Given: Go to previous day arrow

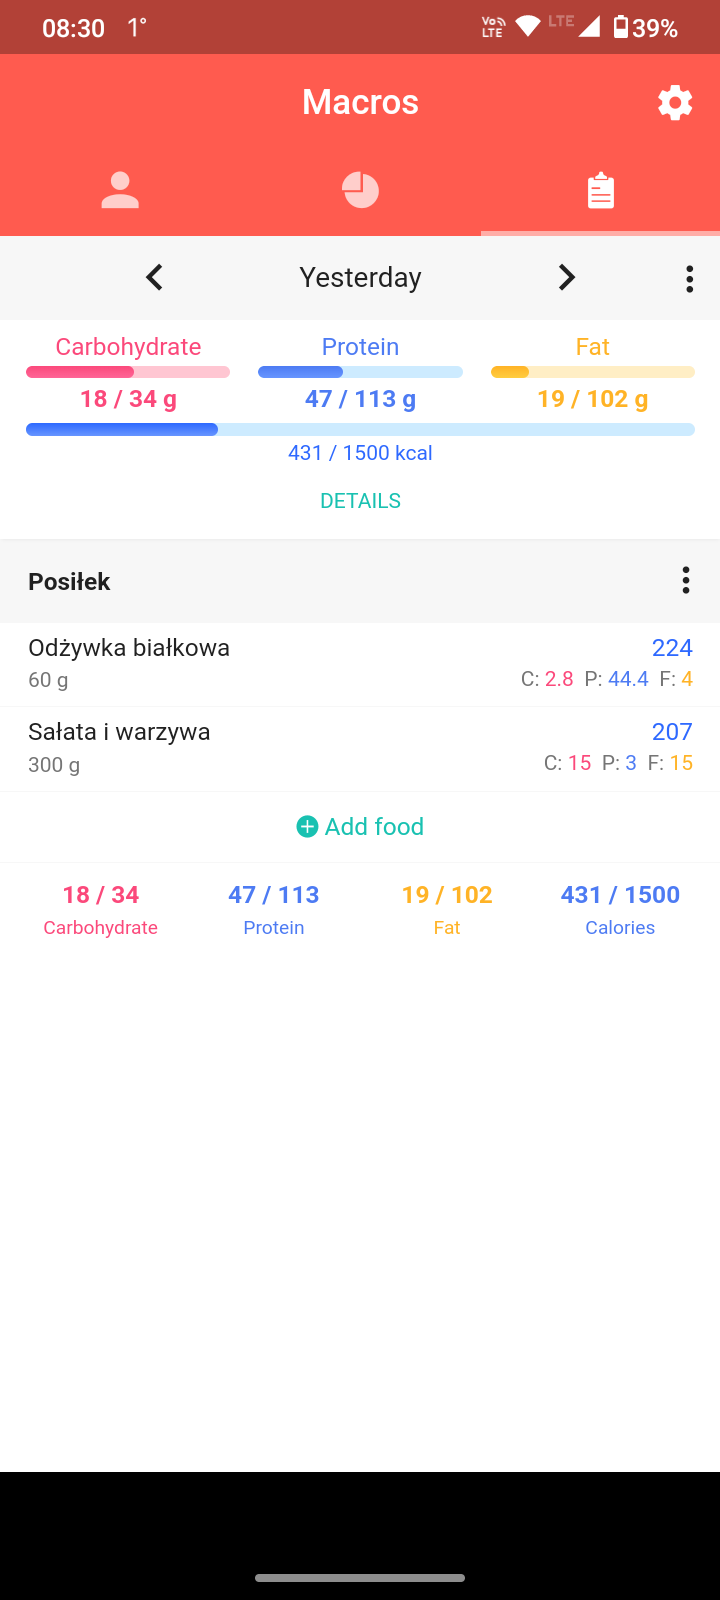Looking at the screenshot, I should coord(154,277).
